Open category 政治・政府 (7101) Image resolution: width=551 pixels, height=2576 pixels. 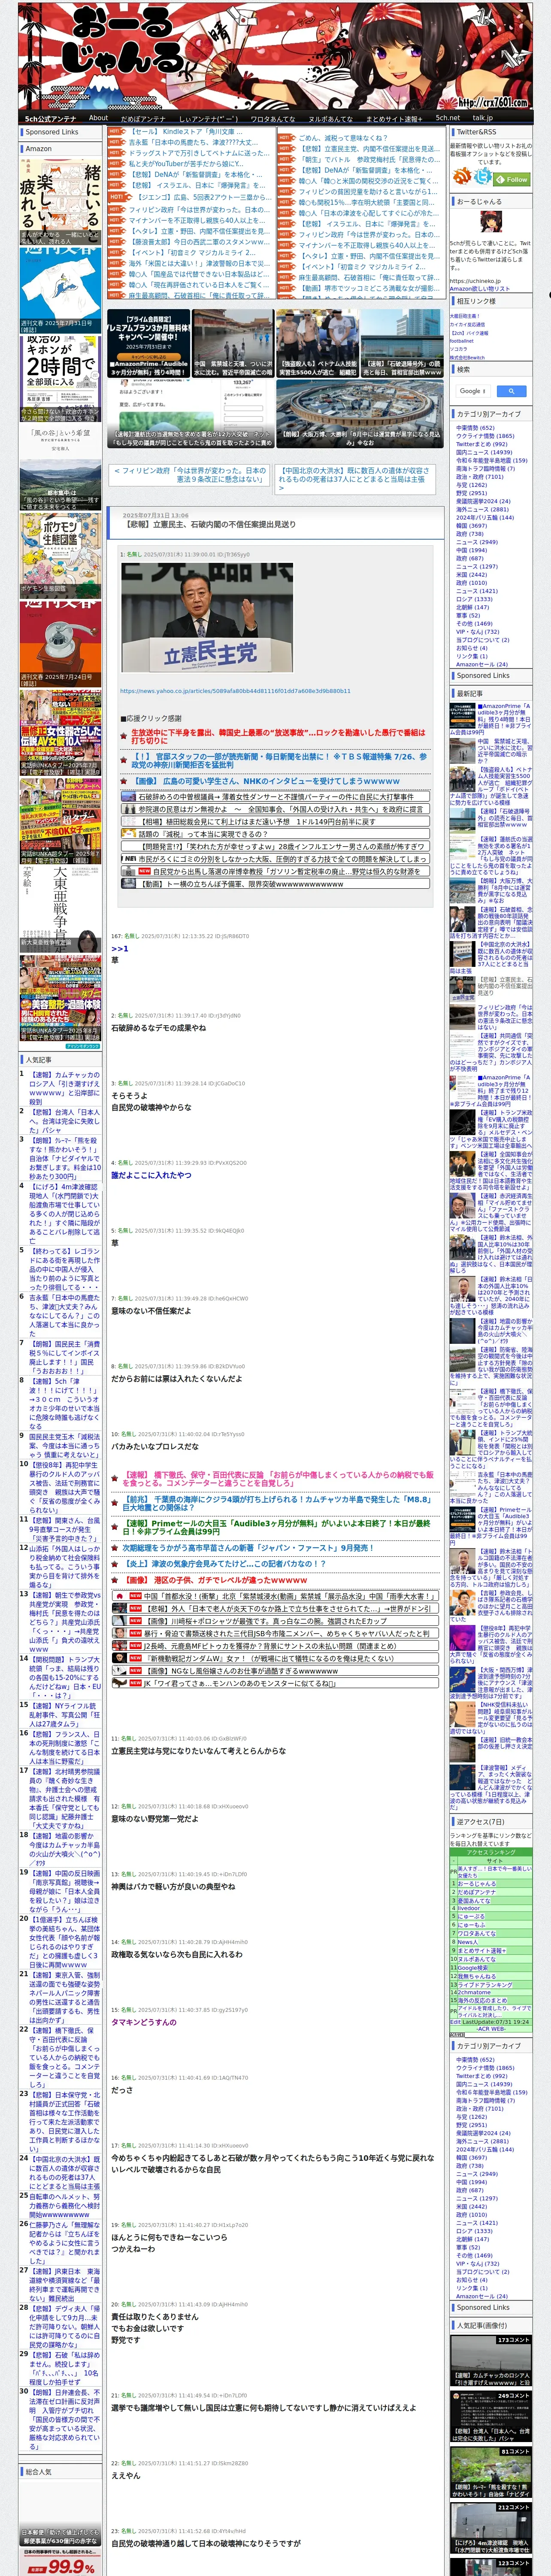480,477
